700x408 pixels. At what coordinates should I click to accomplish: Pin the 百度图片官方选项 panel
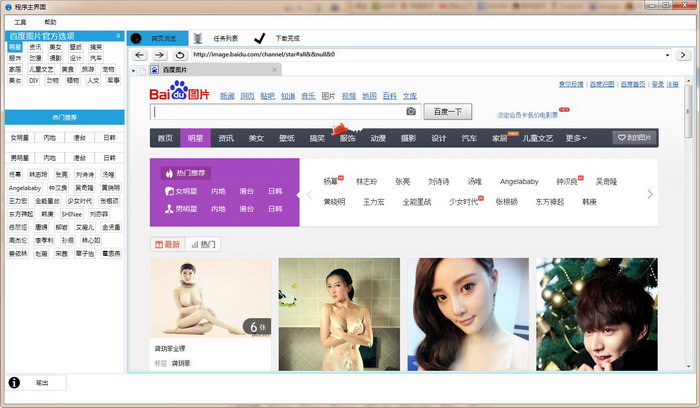(118, 36)
